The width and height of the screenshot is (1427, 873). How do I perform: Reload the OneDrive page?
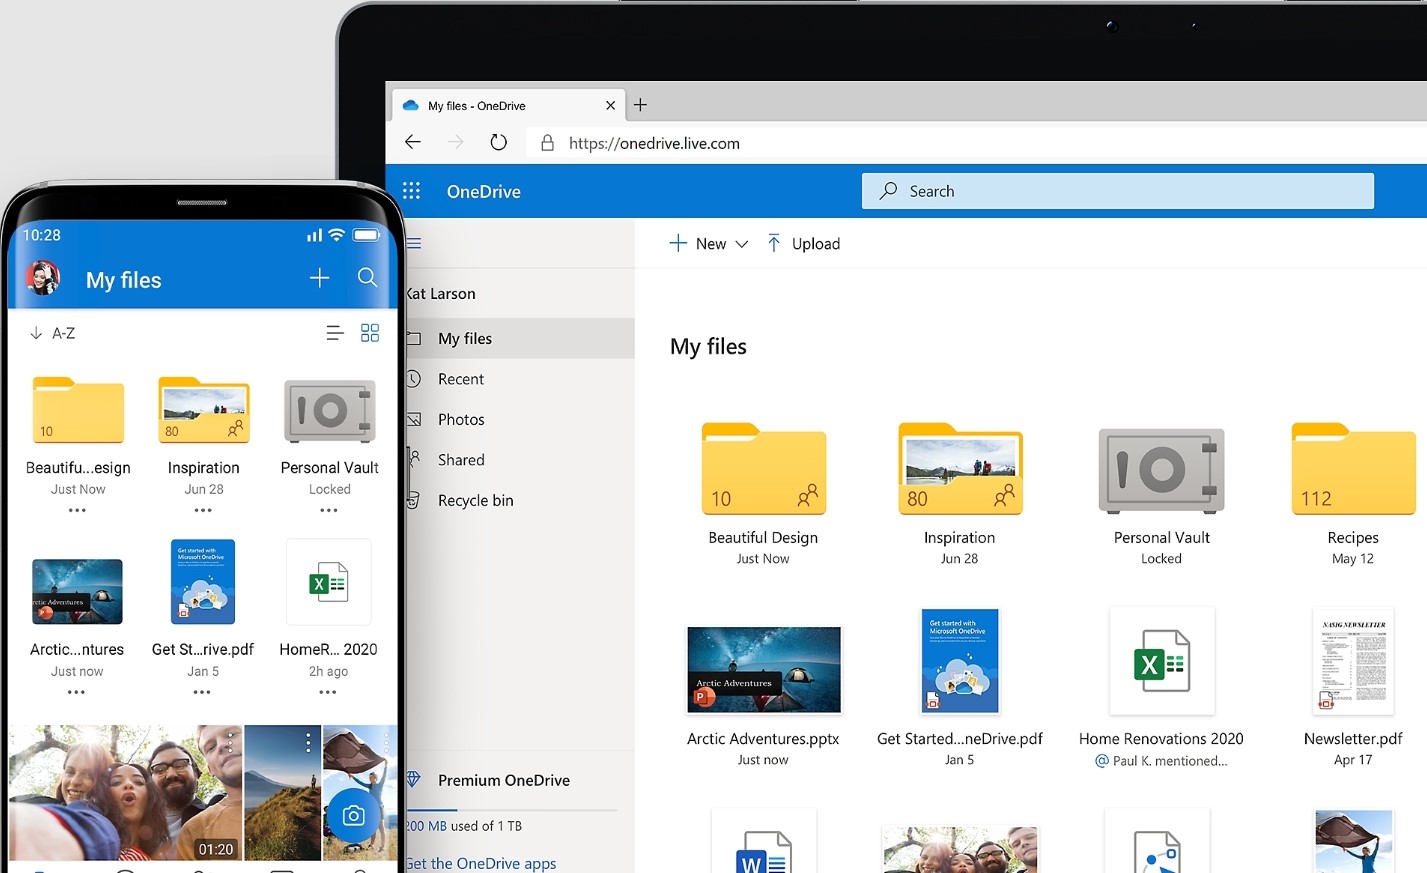point(498,142)
